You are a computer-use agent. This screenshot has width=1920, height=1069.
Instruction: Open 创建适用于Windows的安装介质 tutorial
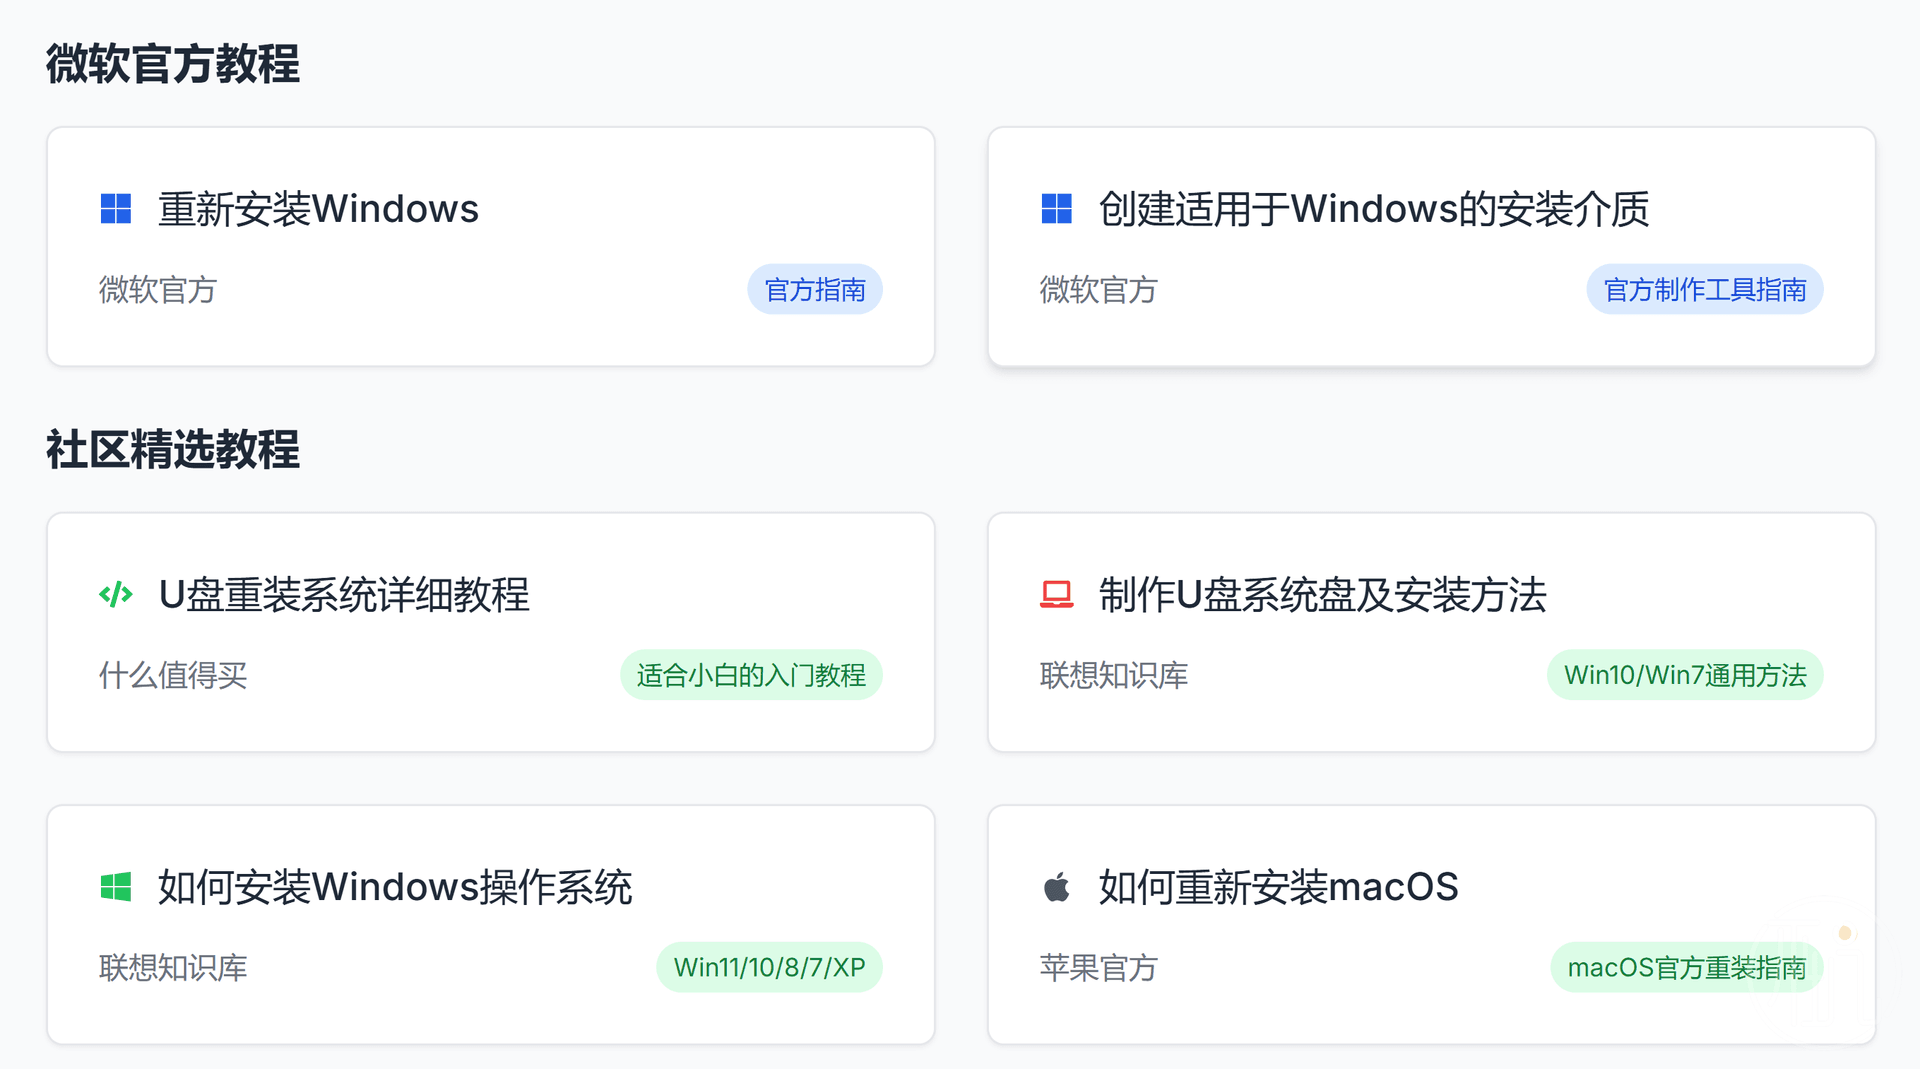[x=1373, y=209]
